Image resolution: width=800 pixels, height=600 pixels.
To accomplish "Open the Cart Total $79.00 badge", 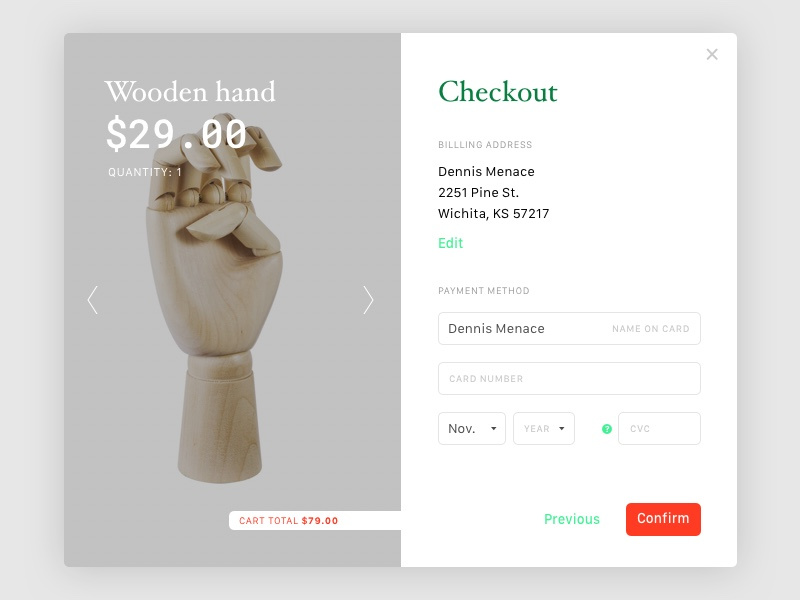I will (x=315, y=520).
